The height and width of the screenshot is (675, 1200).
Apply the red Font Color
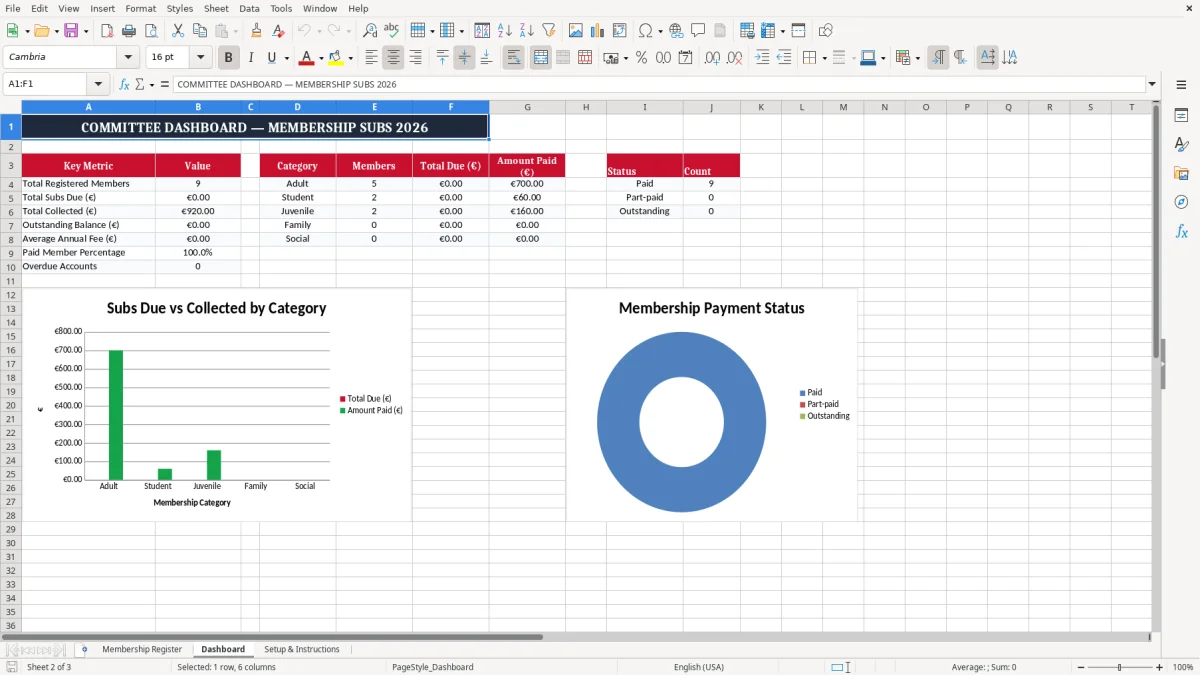[x=308, y=58]
